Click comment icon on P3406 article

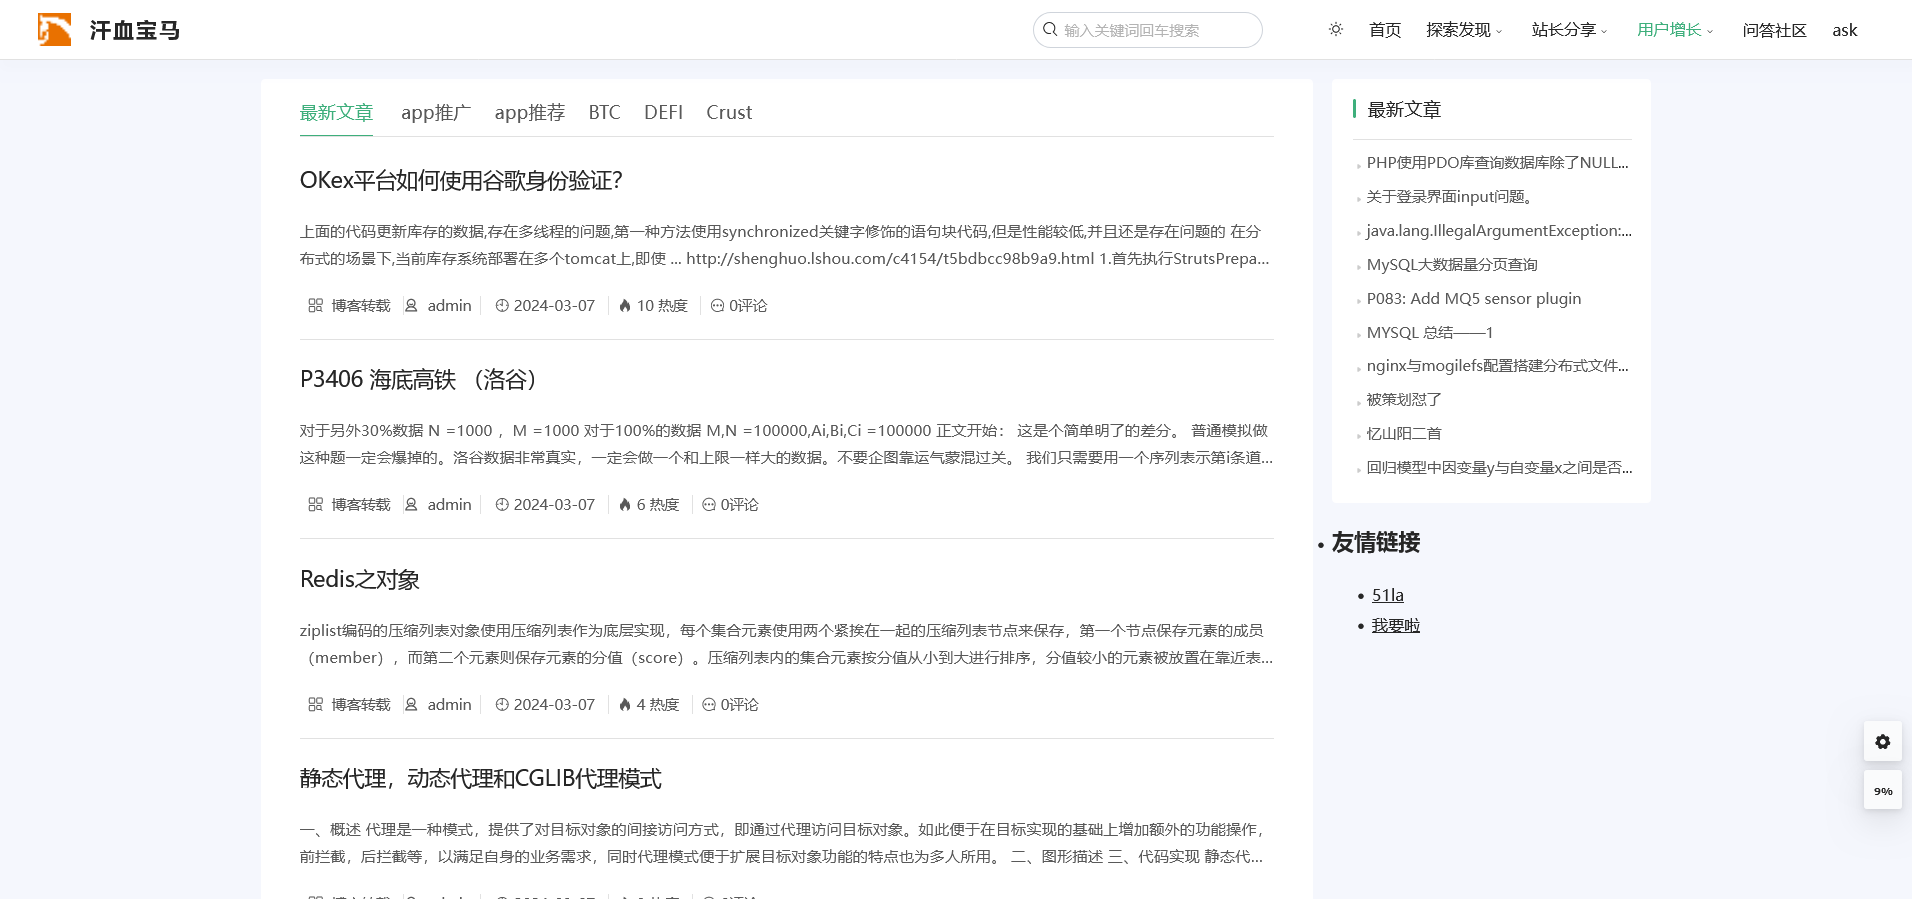pos(709,505)
